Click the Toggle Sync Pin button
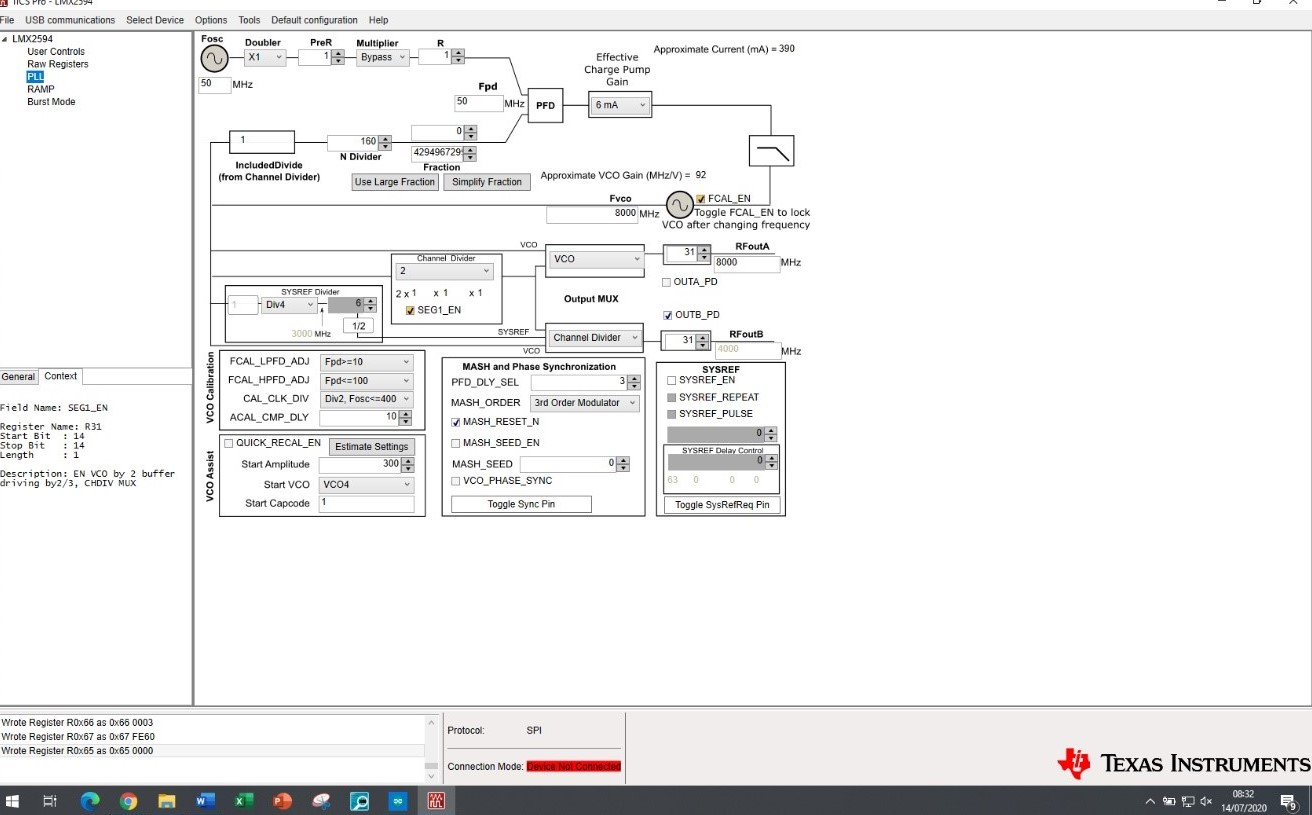 [x=521, y=504]
